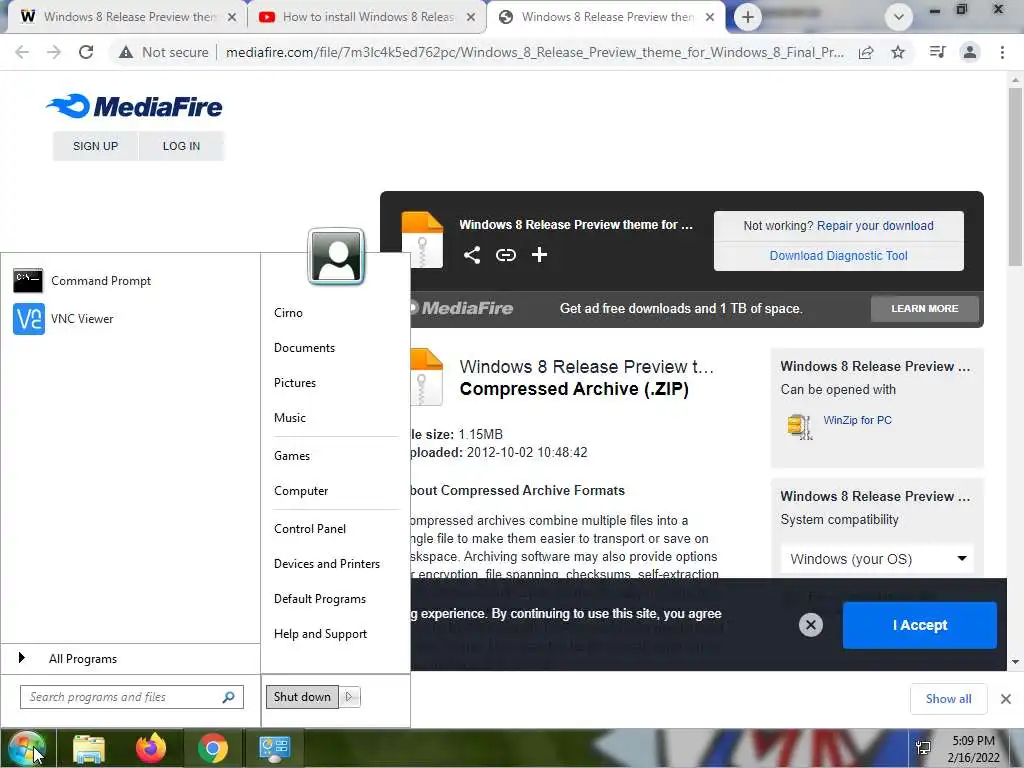Open File Explorer from taskbar

tap(89, 748)
